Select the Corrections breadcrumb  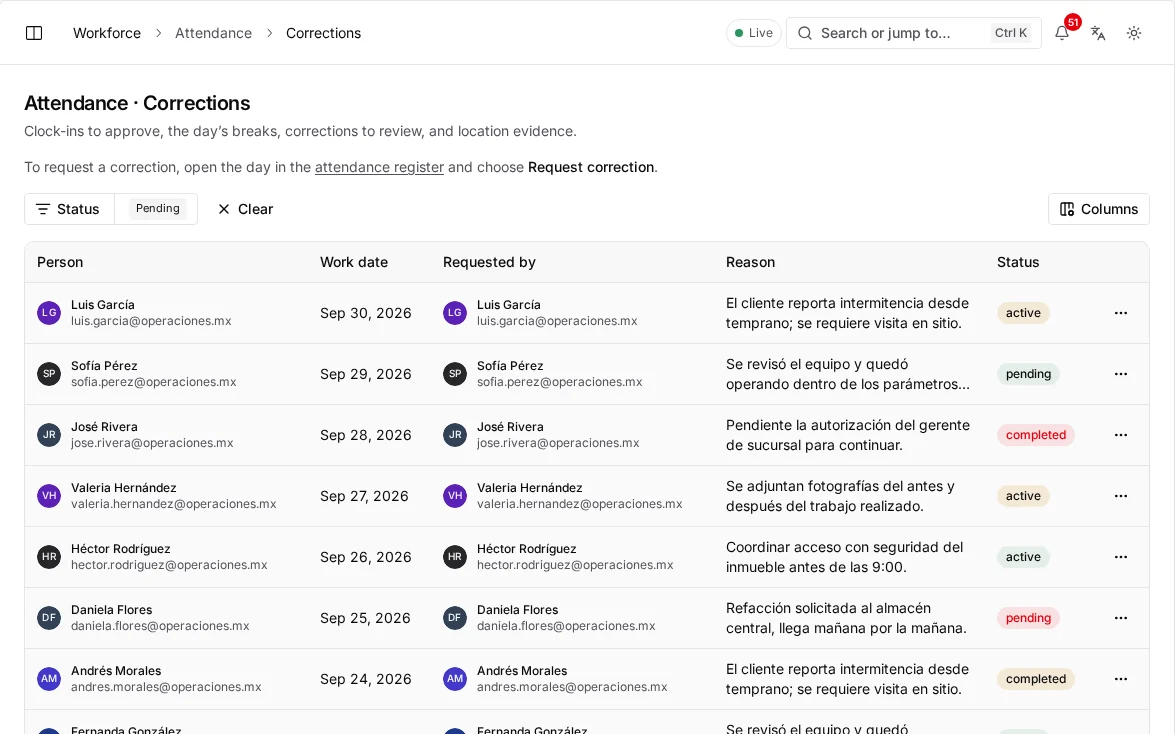(x=324, y=33)
